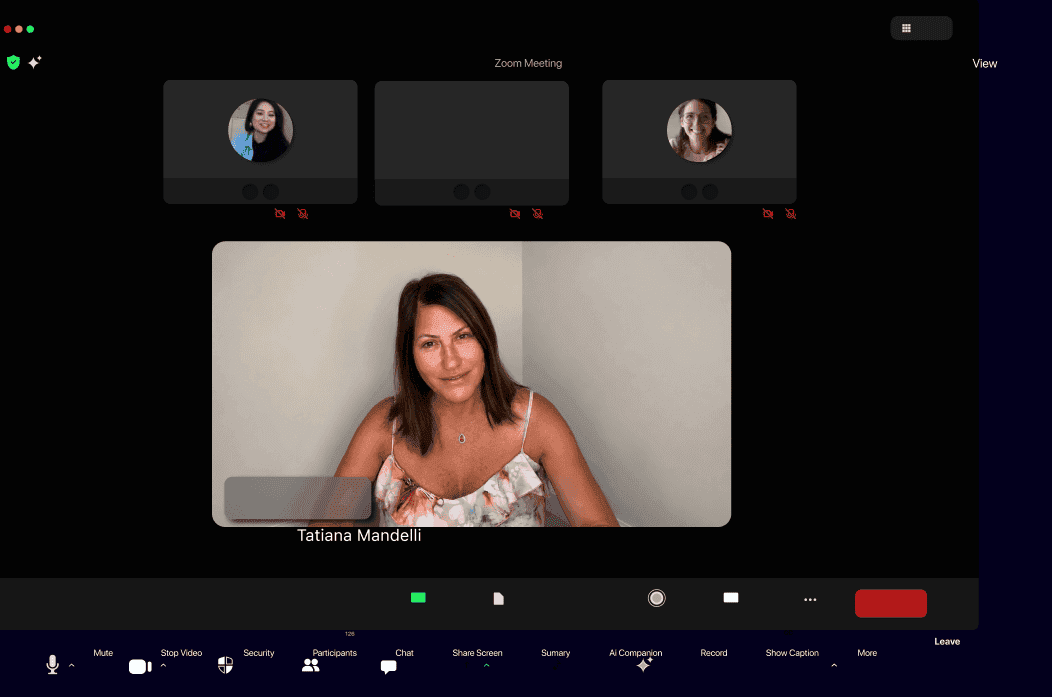
Task: Click the Stop Video camera icon
Action: 140,667
